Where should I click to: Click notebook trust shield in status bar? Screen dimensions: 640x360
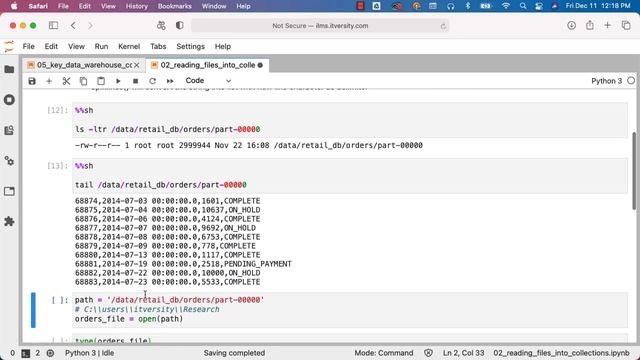point(428,353)
